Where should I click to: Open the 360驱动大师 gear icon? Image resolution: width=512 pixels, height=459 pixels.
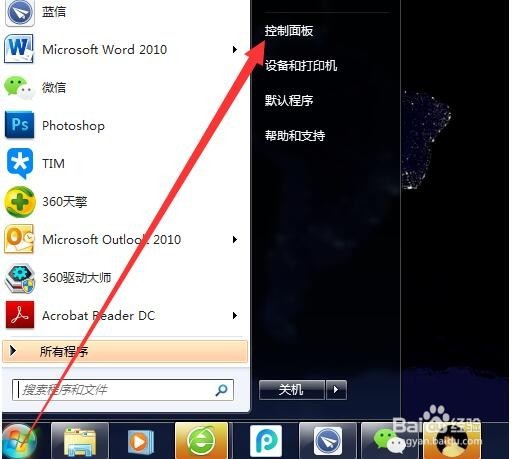pyautogui.click(x=19, y=278)
